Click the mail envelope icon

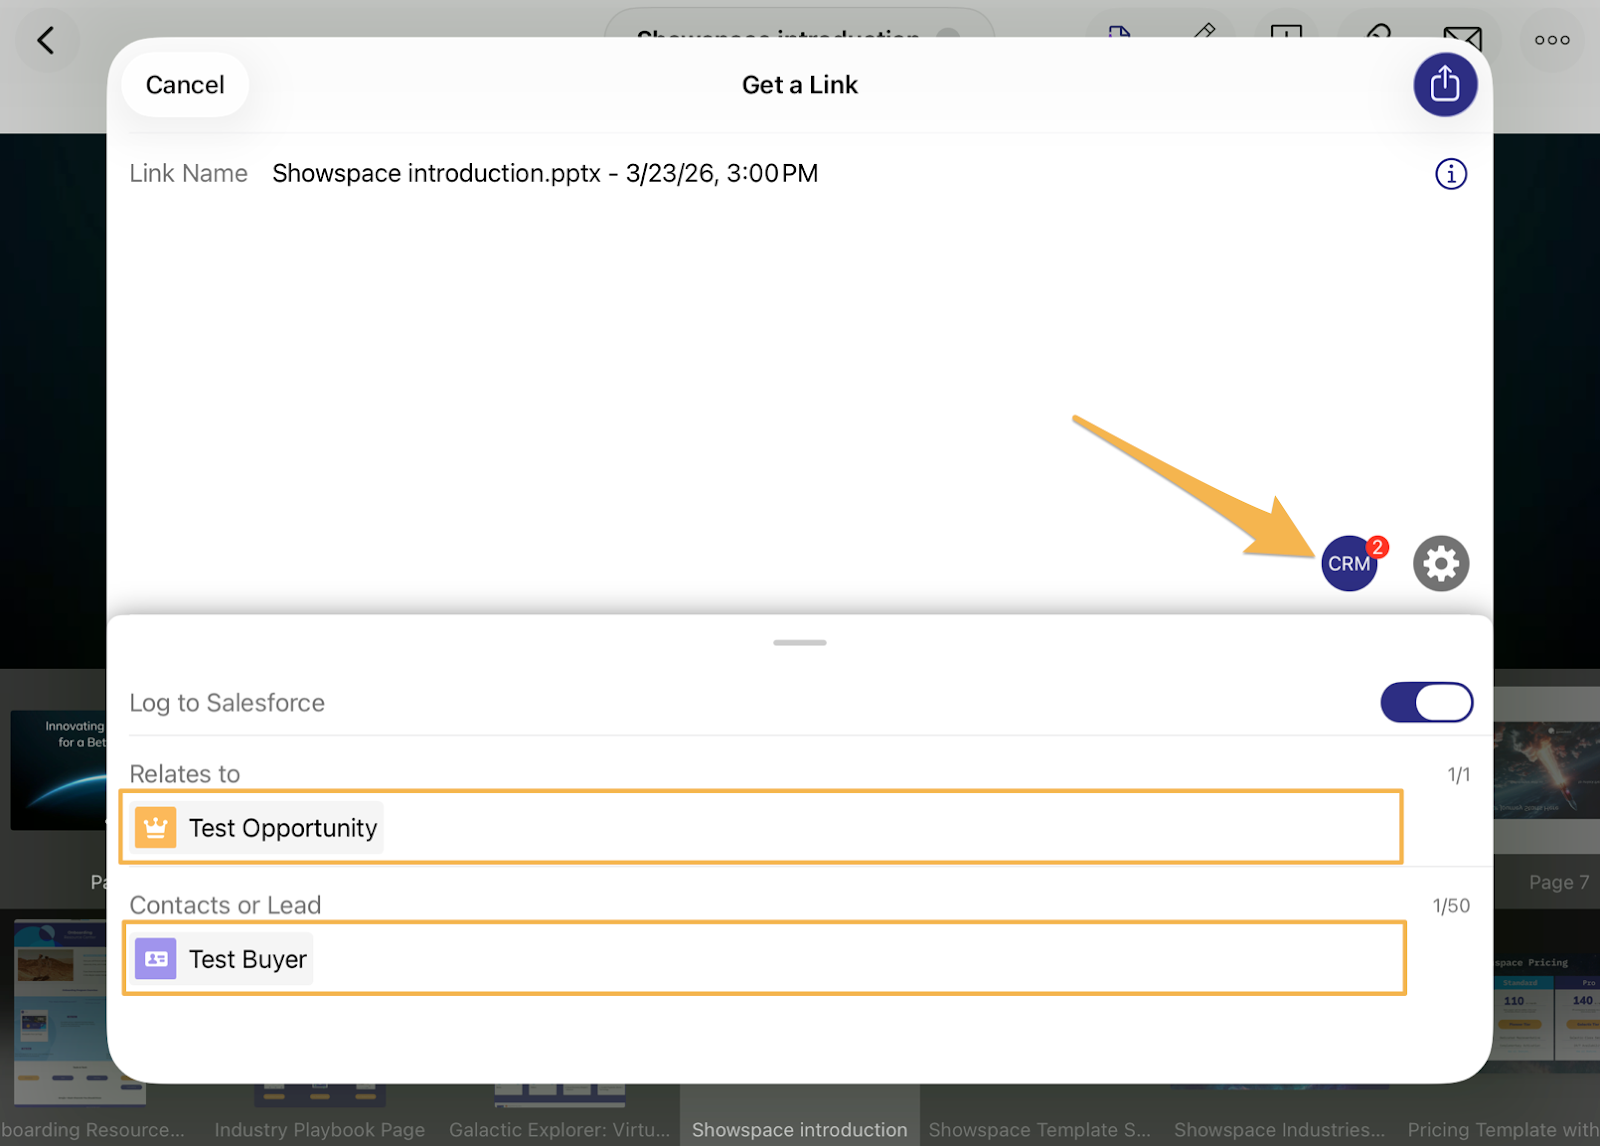[x=1463, y=38]
